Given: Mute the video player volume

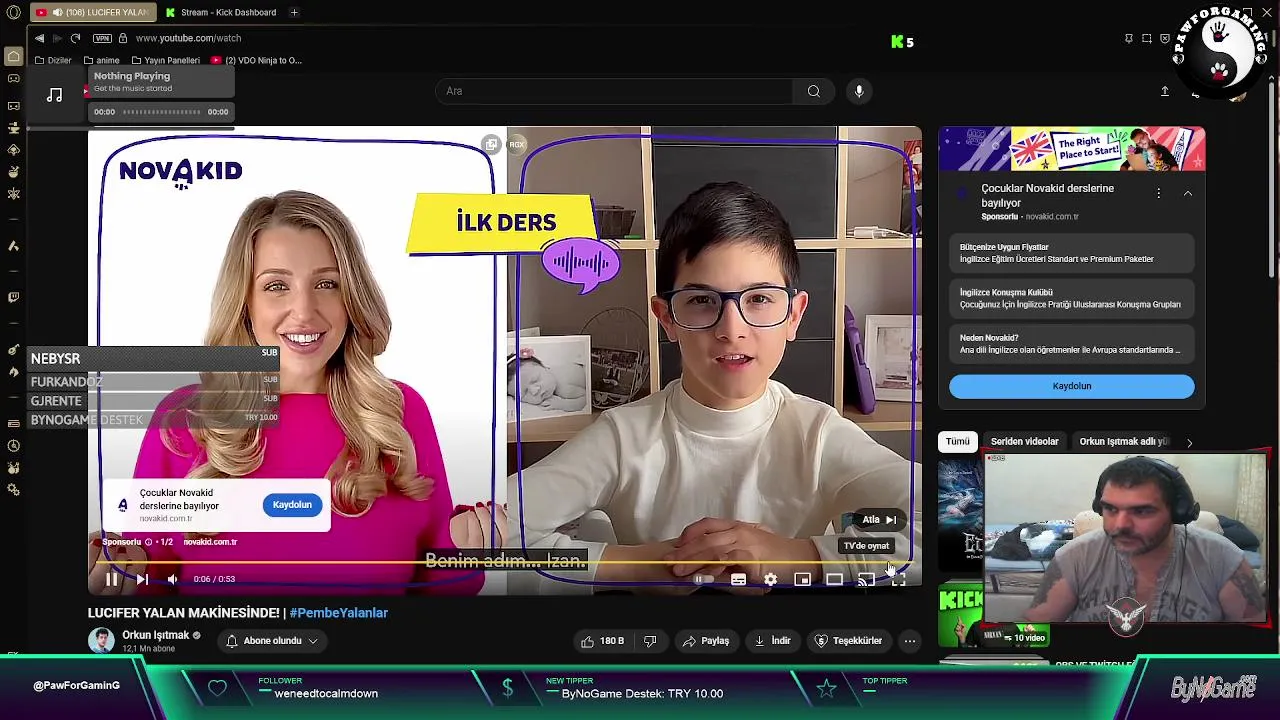Looking at the screenshot, I should click(172, 579).
